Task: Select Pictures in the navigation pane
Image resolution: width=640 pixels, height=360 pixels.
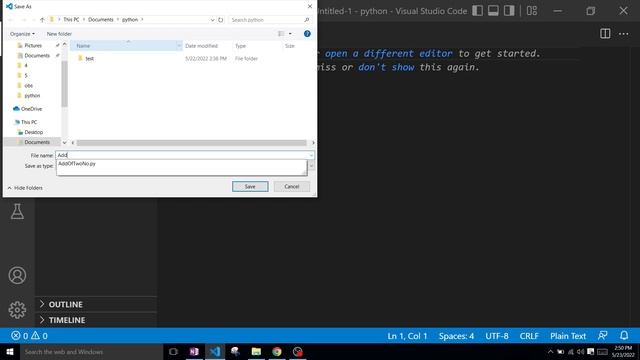Action: pyautogui.click(x=33, y=46)
